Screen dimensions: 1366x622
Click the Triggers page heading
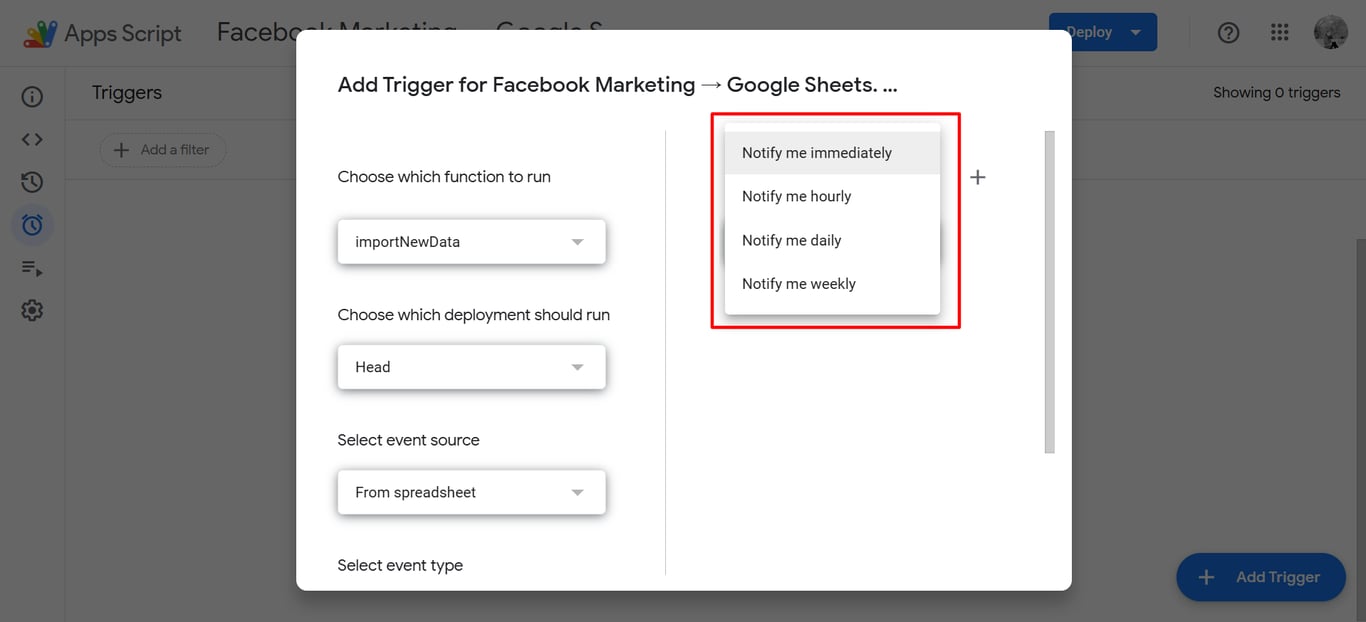pyautogui.click(x=127, y=93)
